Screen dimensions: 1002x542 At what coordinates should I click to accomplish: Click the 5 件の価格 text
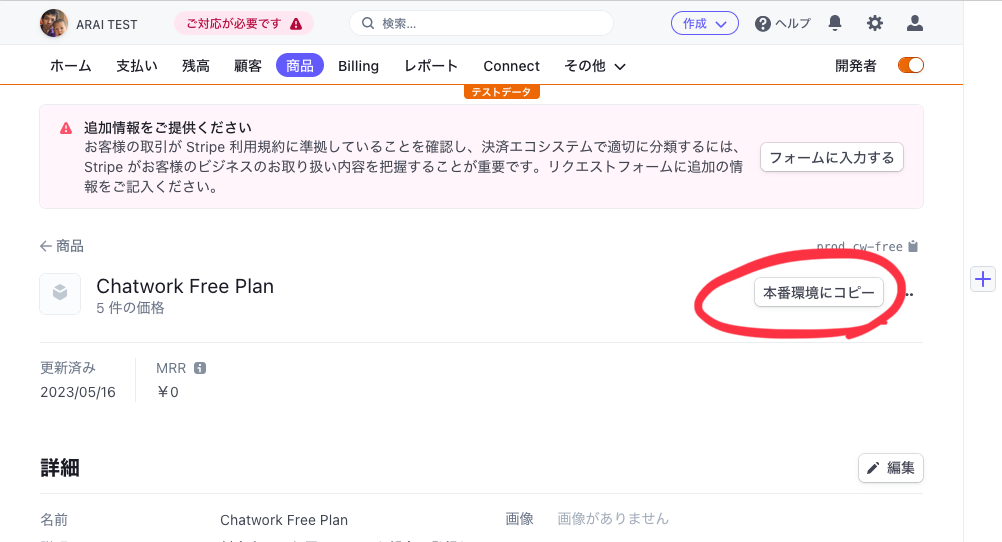click(x=130, y=308)
